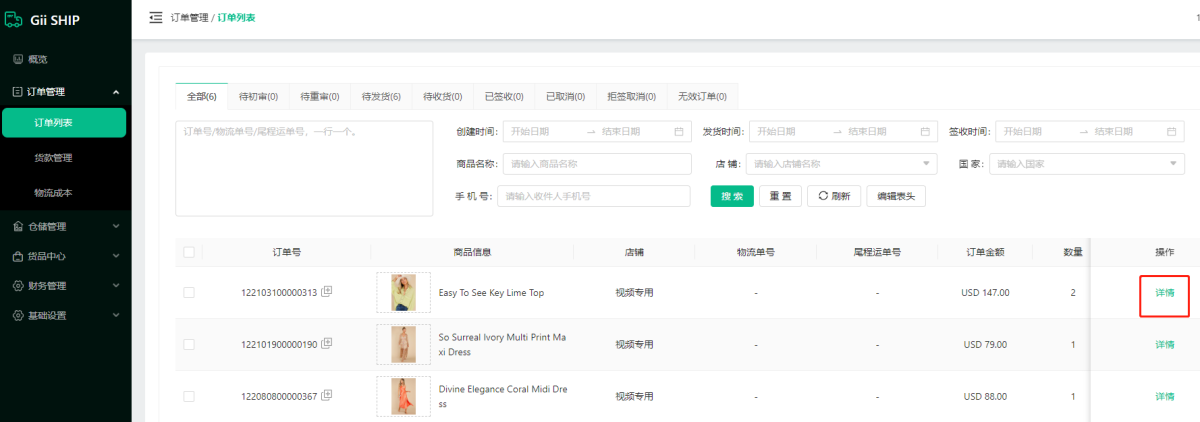Click the Gii SHIP logo icon
1200x422 pixels.
[x=13, y=21]
